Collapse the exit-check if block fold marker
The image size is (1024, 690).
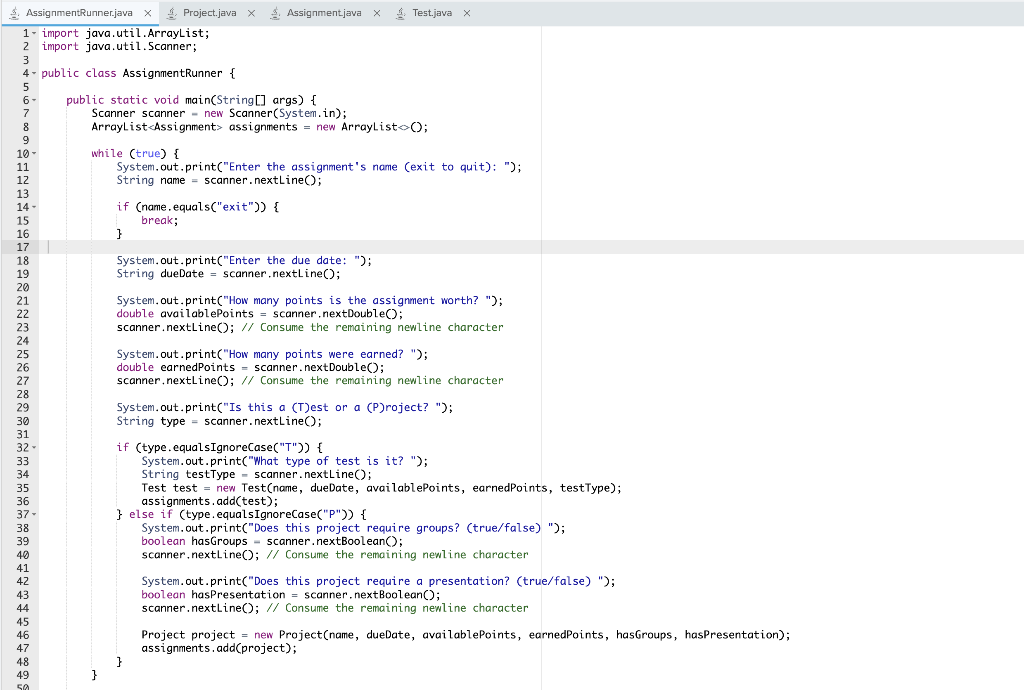33,207
